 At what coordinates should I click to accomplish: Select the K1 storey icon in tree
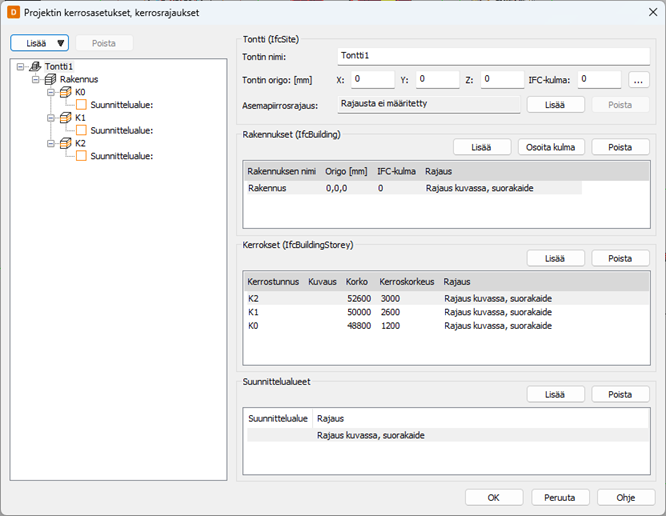(x=66, y=118)
